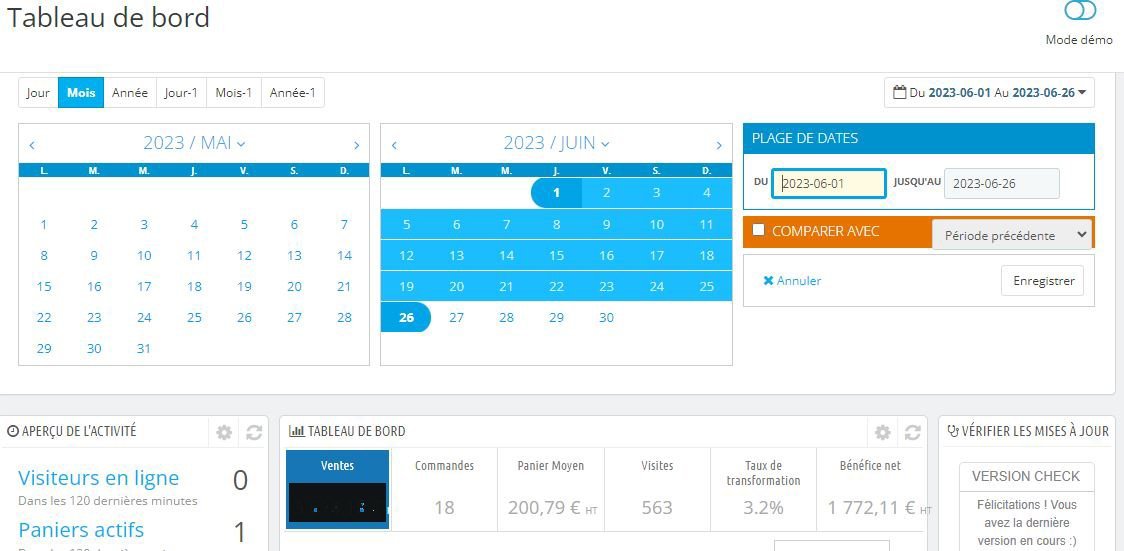Open settings gear of Tableau de bord panel
1124x551 pixels.
pyautogui.click(x=882, y=432)
